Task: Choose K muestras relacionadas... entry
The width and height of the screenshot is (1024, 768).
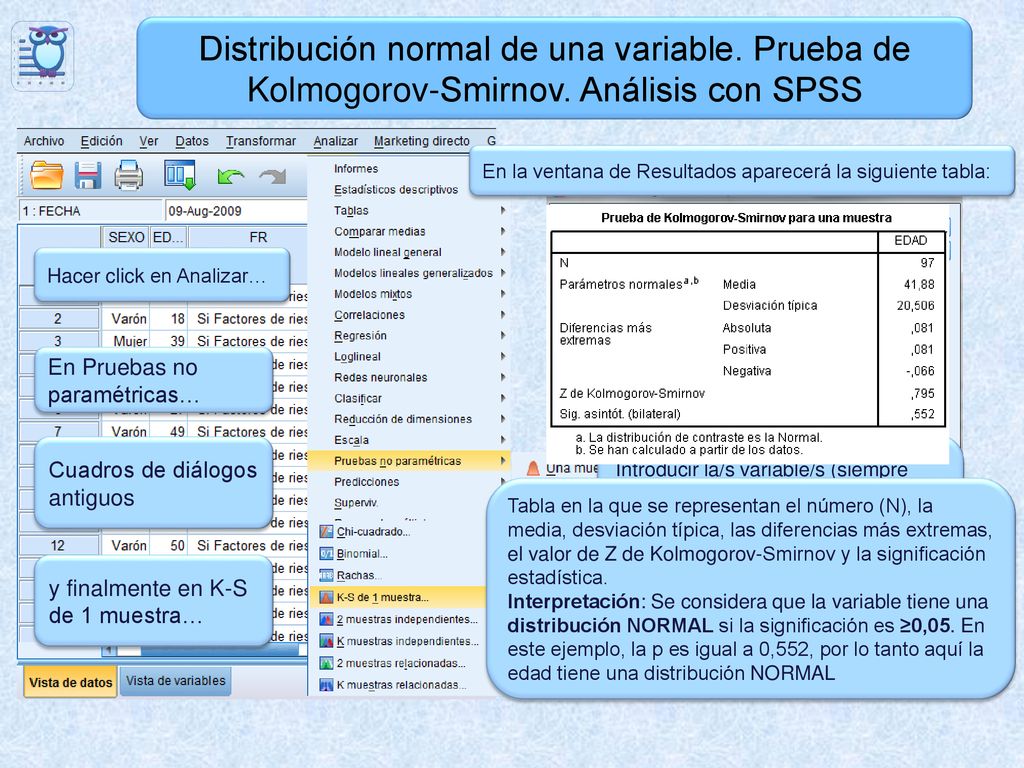Action: (402, 685)
